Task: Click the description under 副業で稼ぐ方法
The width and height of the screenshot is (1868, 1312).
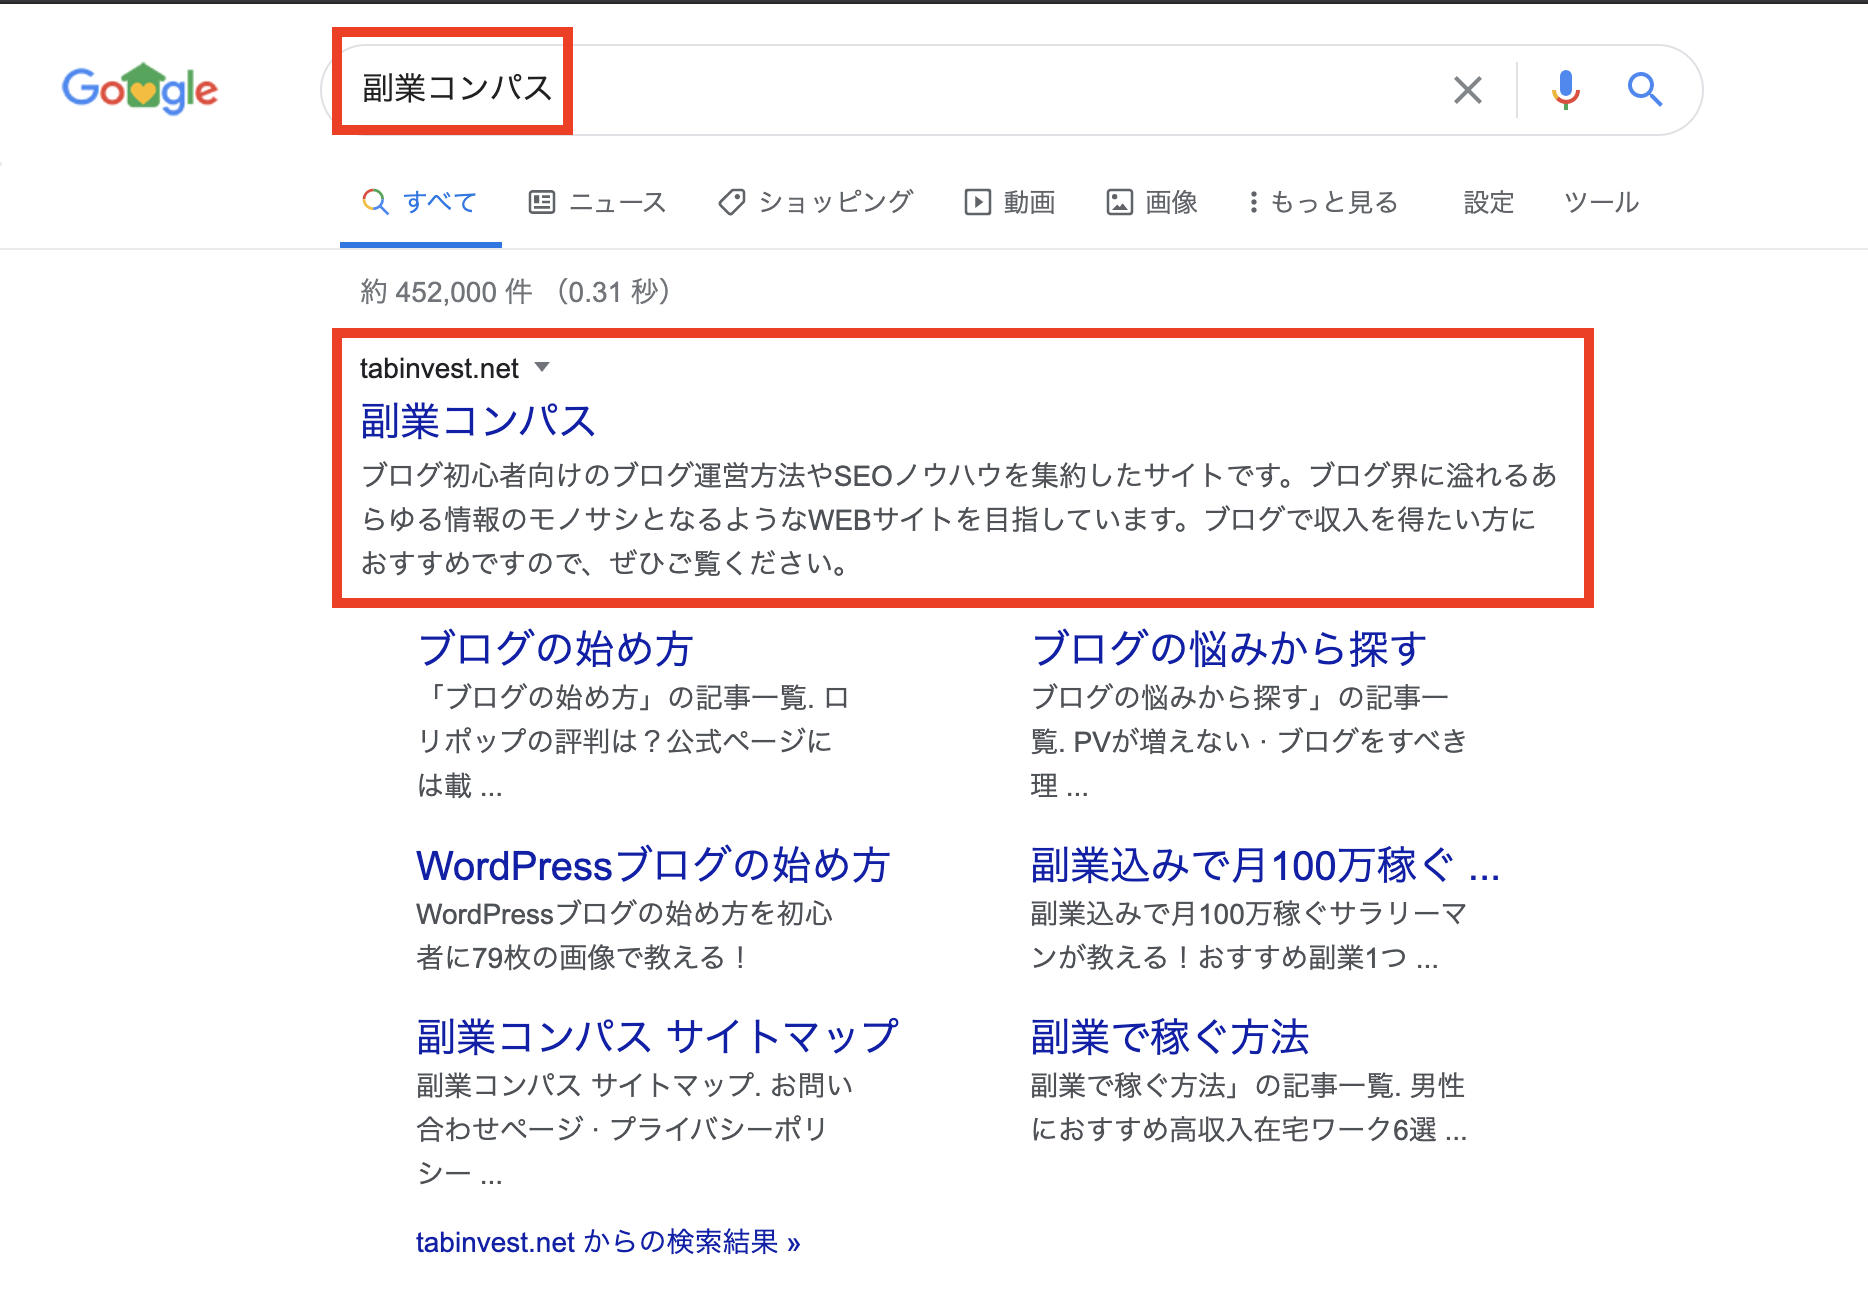Action: point(1249,1107)
